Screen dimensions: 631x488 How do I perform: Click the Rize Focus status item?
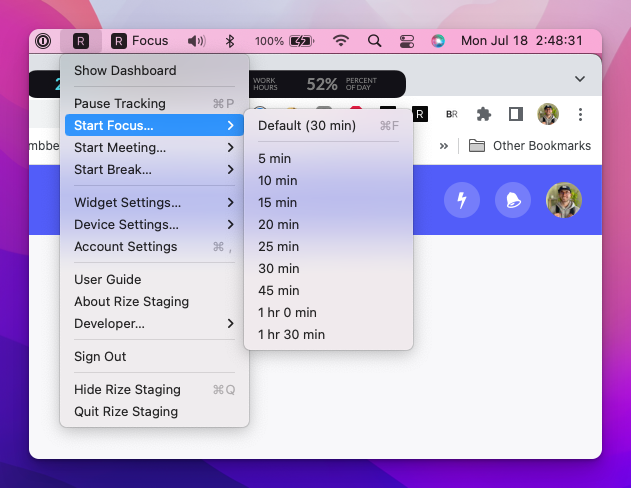(x=140, y=41)
